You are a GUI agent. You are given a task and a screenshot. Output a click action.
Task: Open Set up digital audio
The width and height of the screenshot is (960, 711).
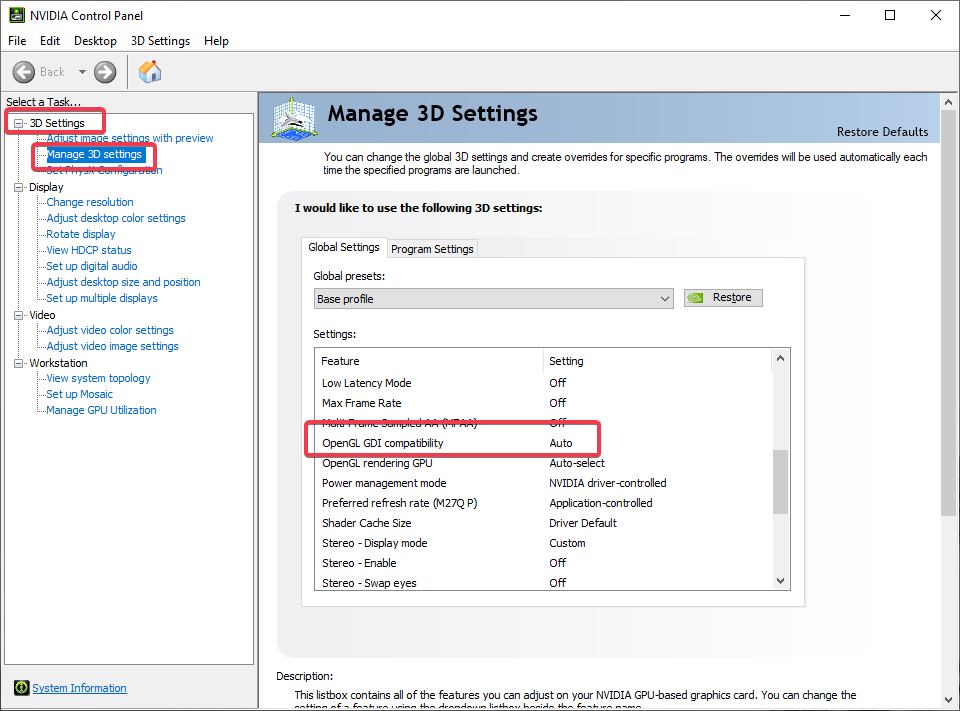point(92,266)
